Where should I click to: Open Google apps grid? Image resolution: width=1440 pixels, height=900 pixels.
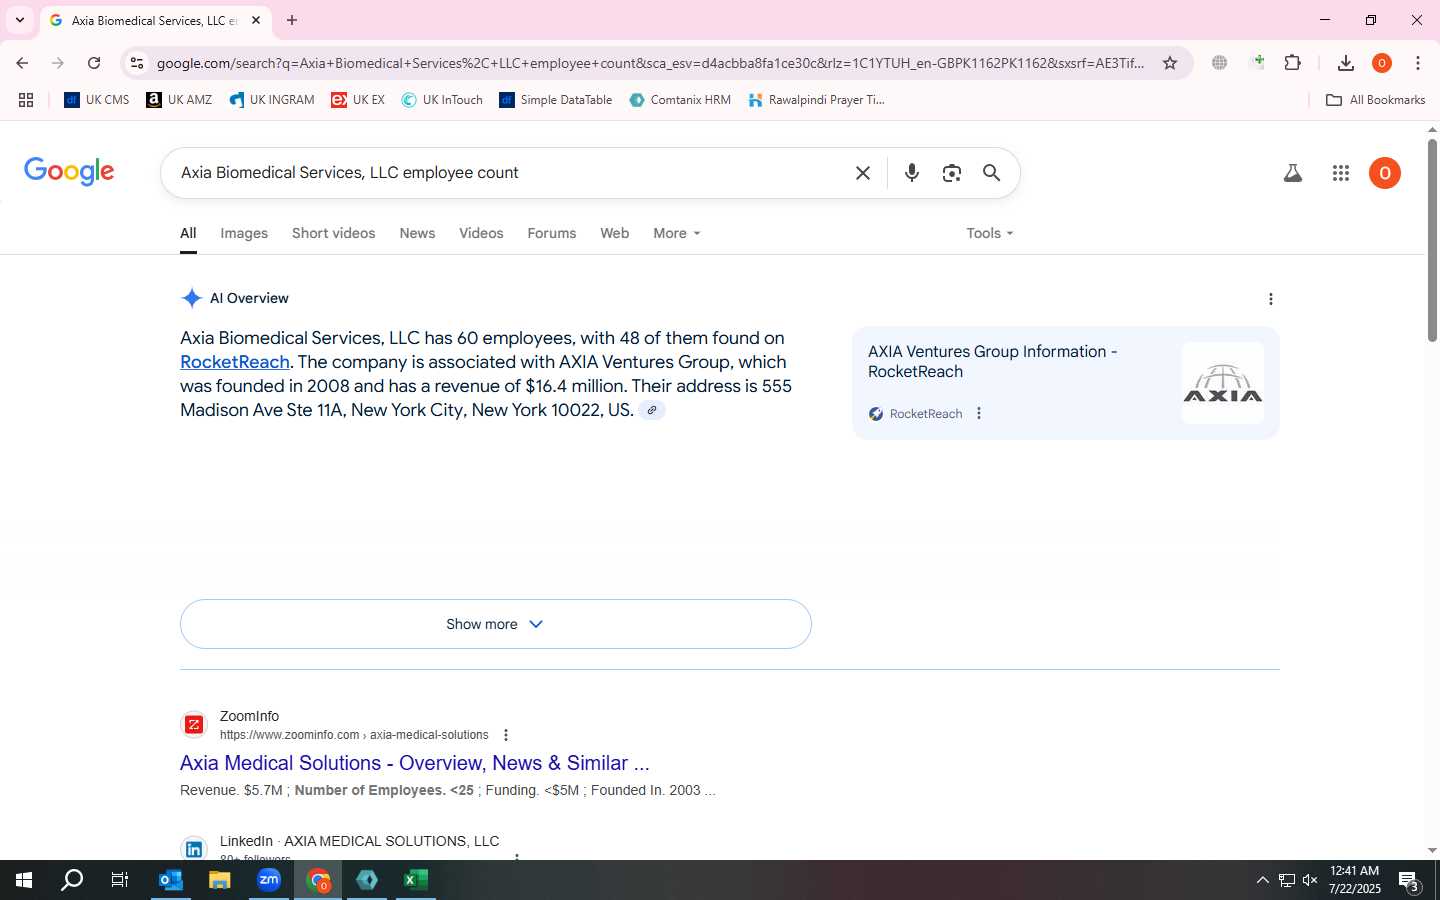coord(1341,173)
